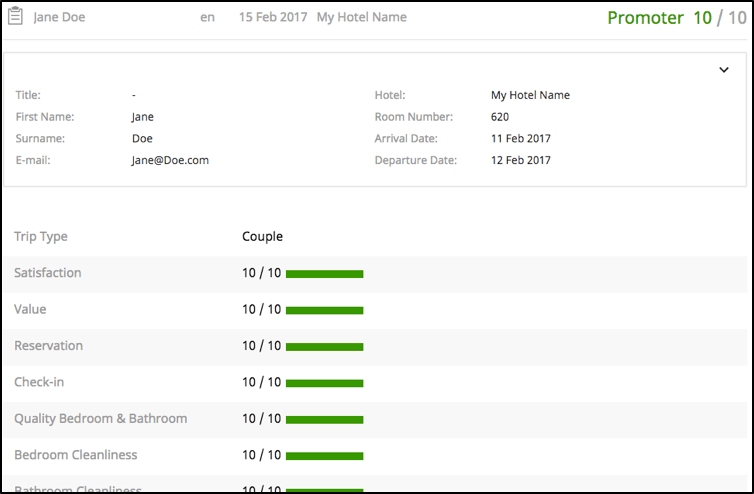The width and height of the screenshot is (754, 494).
Task: Click the My Hotel Name header text
Action: point(361,18)
